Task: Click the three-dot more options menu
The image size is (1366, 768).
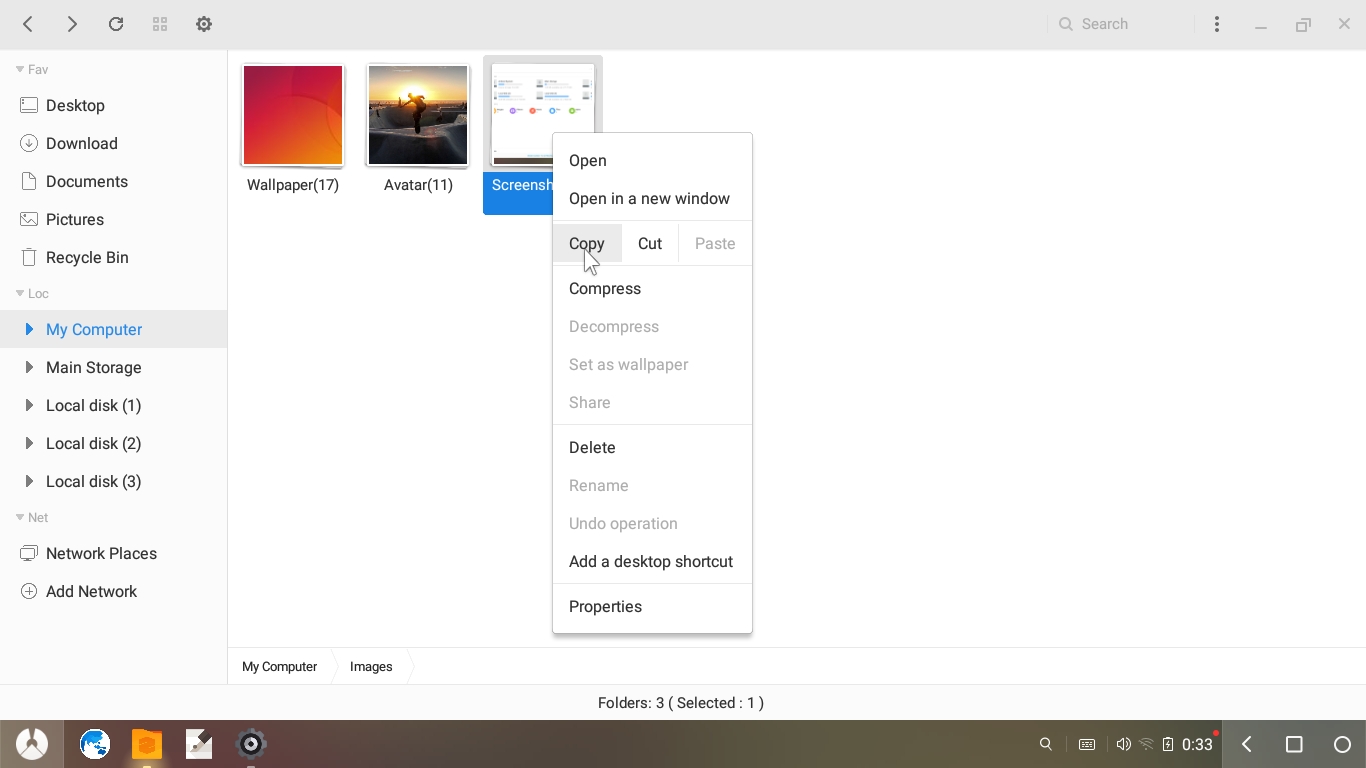Action: 1216,24
